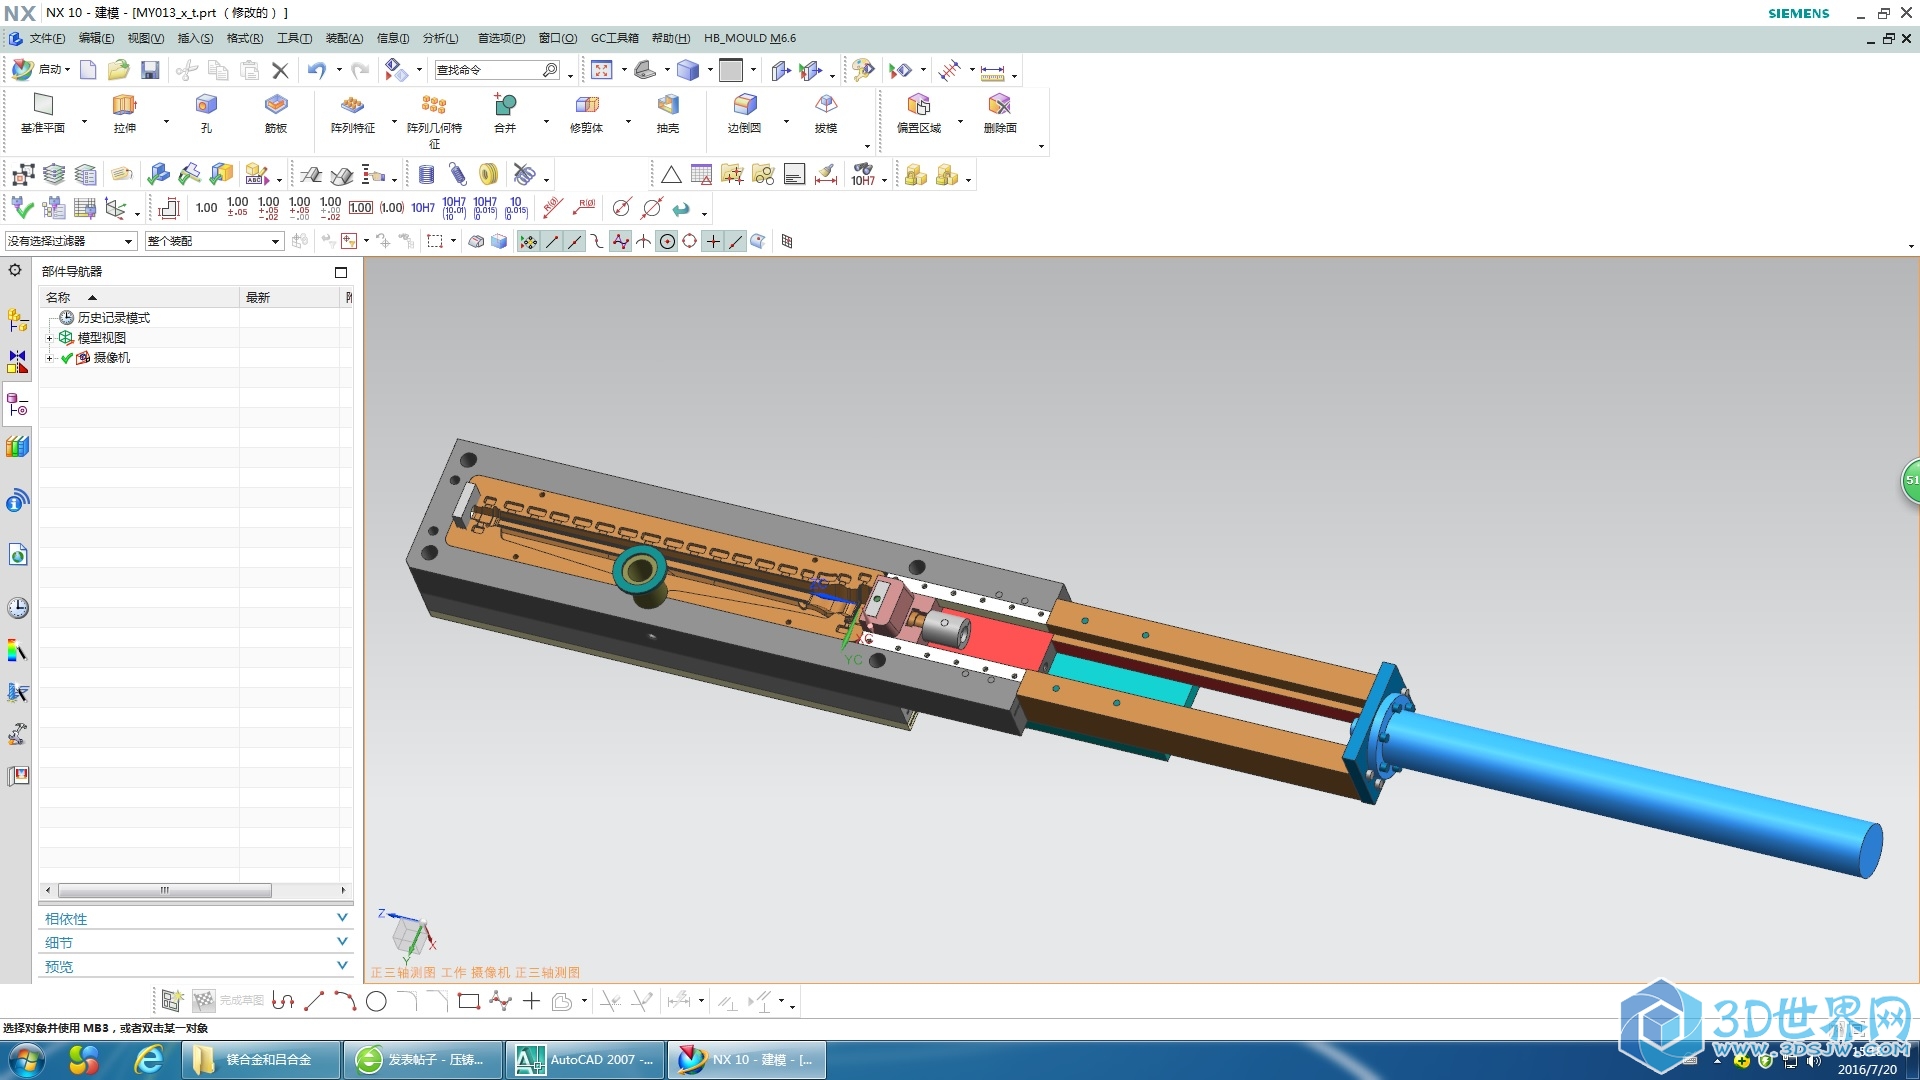Click the Delete X icon in the toolbar

(280, 70)
